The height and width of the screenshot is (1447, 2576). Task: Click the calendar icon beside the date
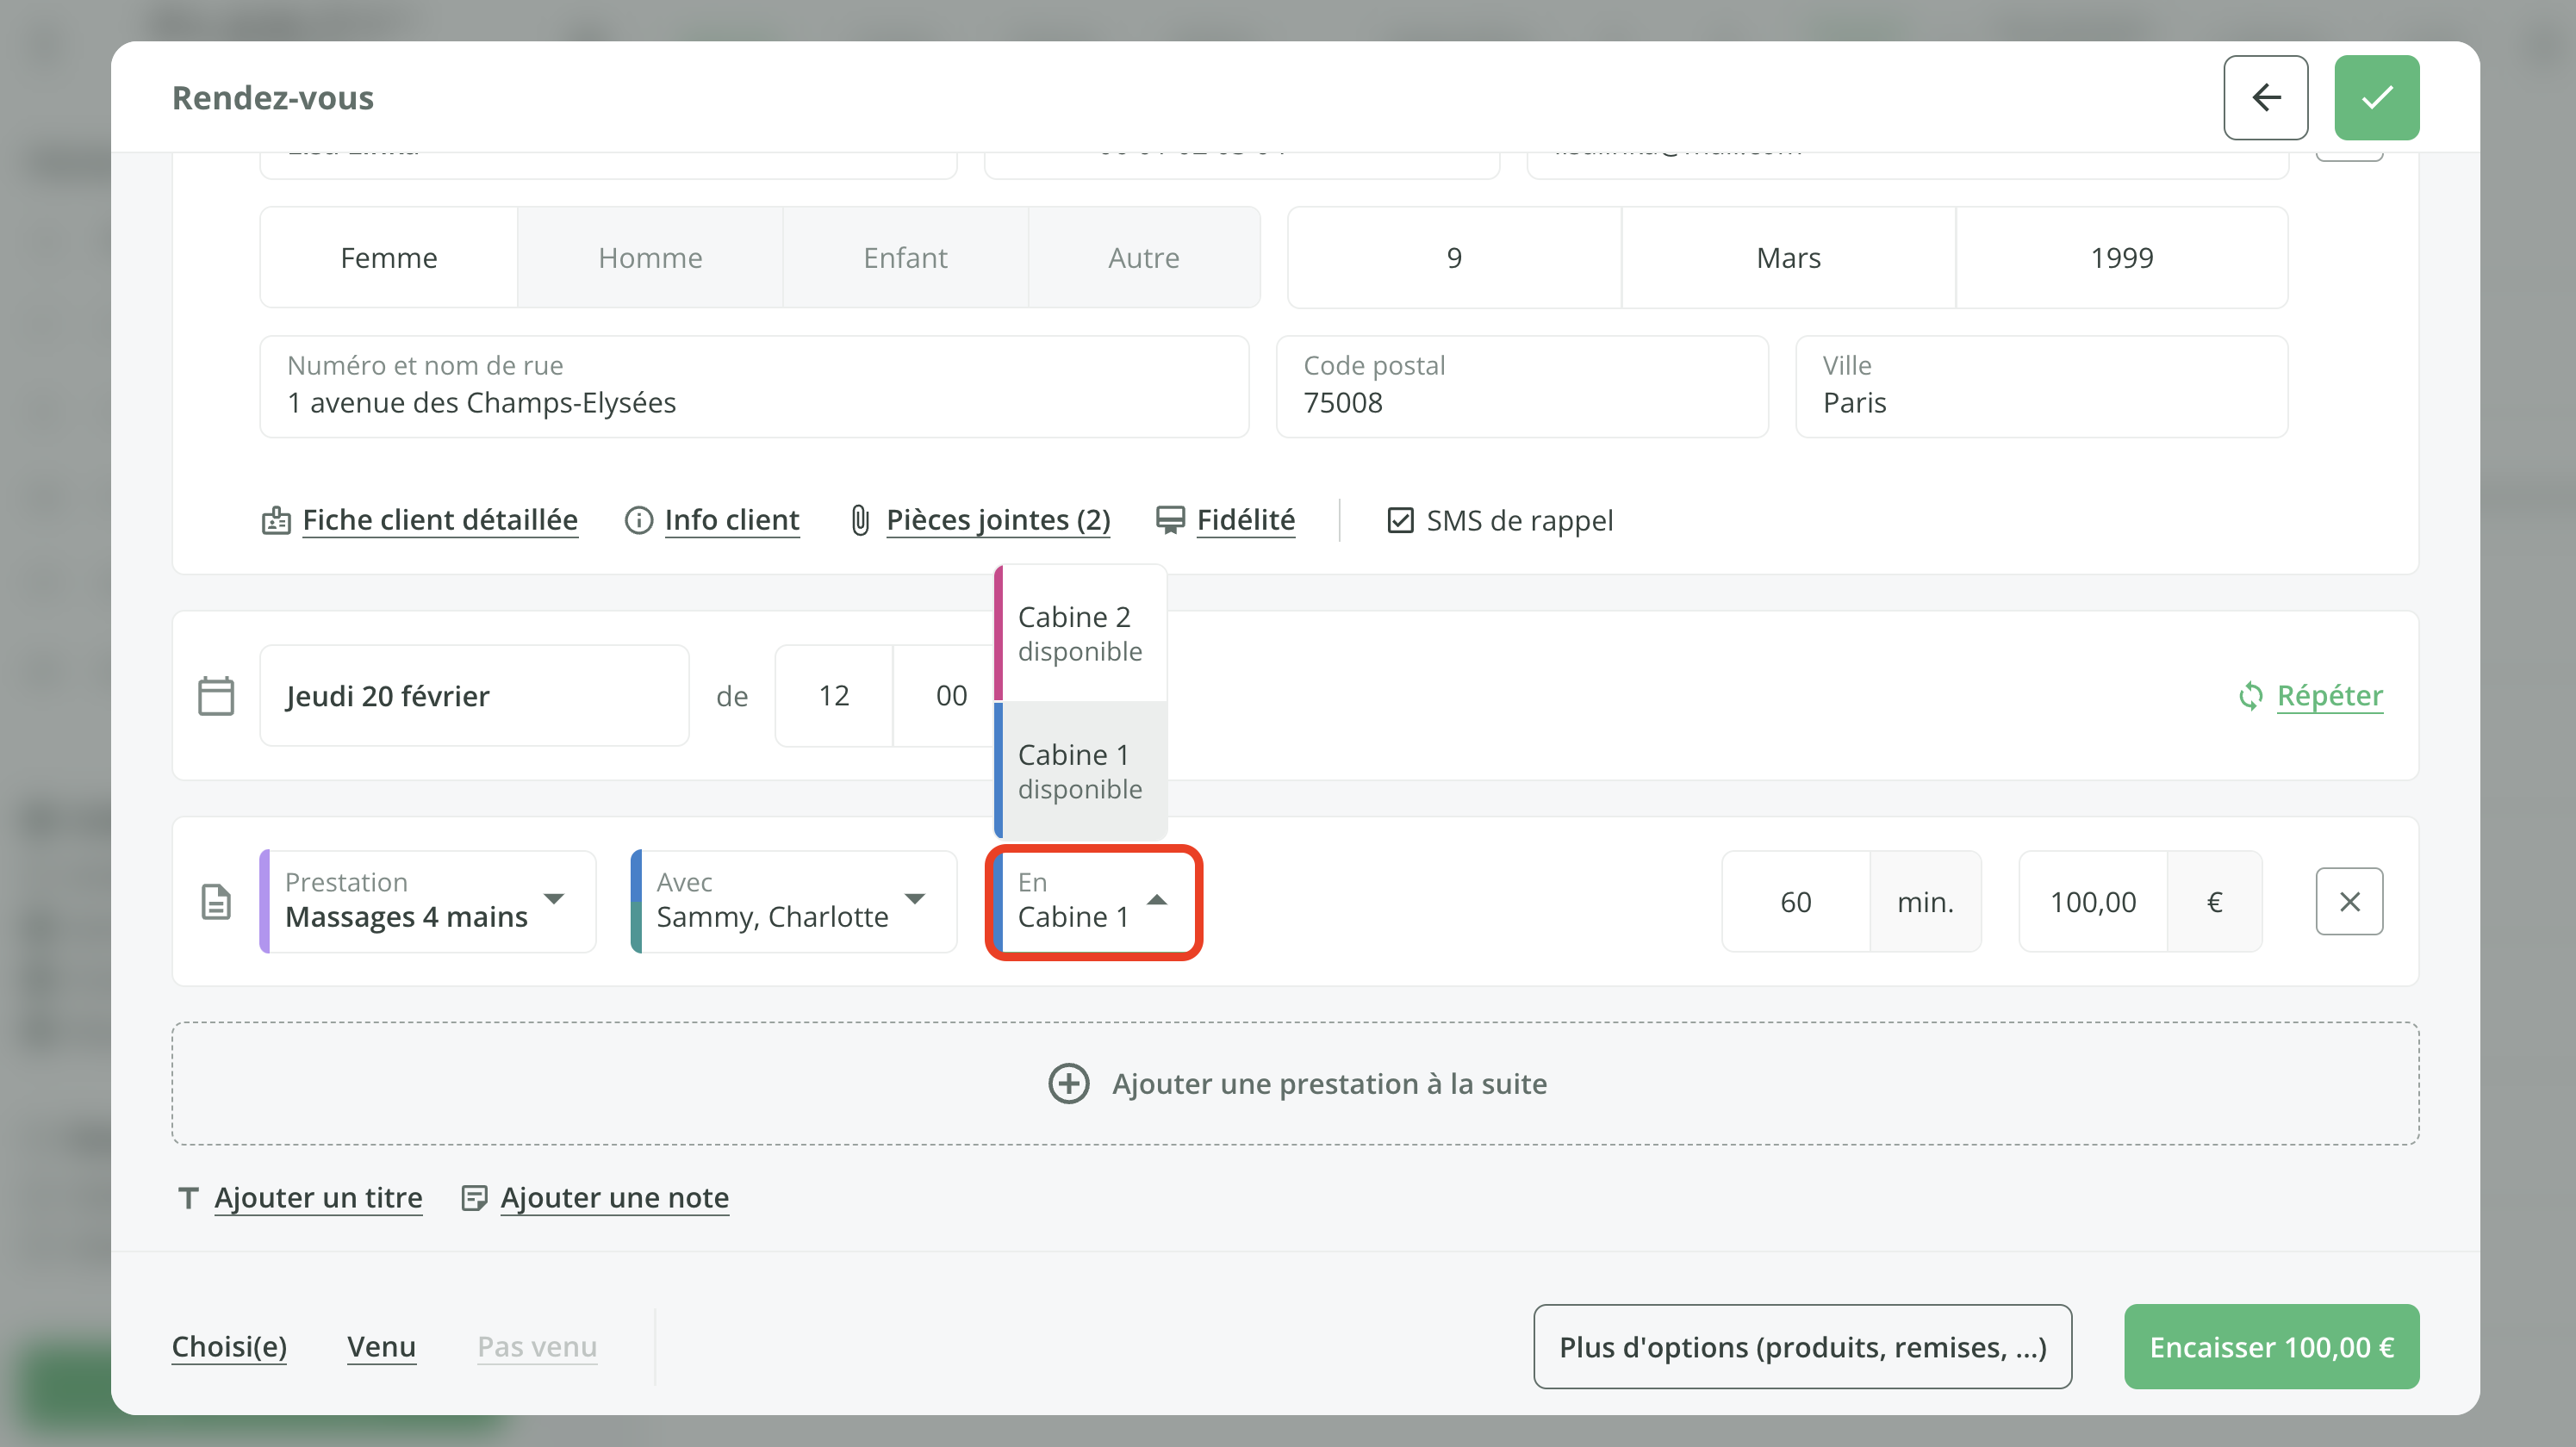[x=216, y=696]
